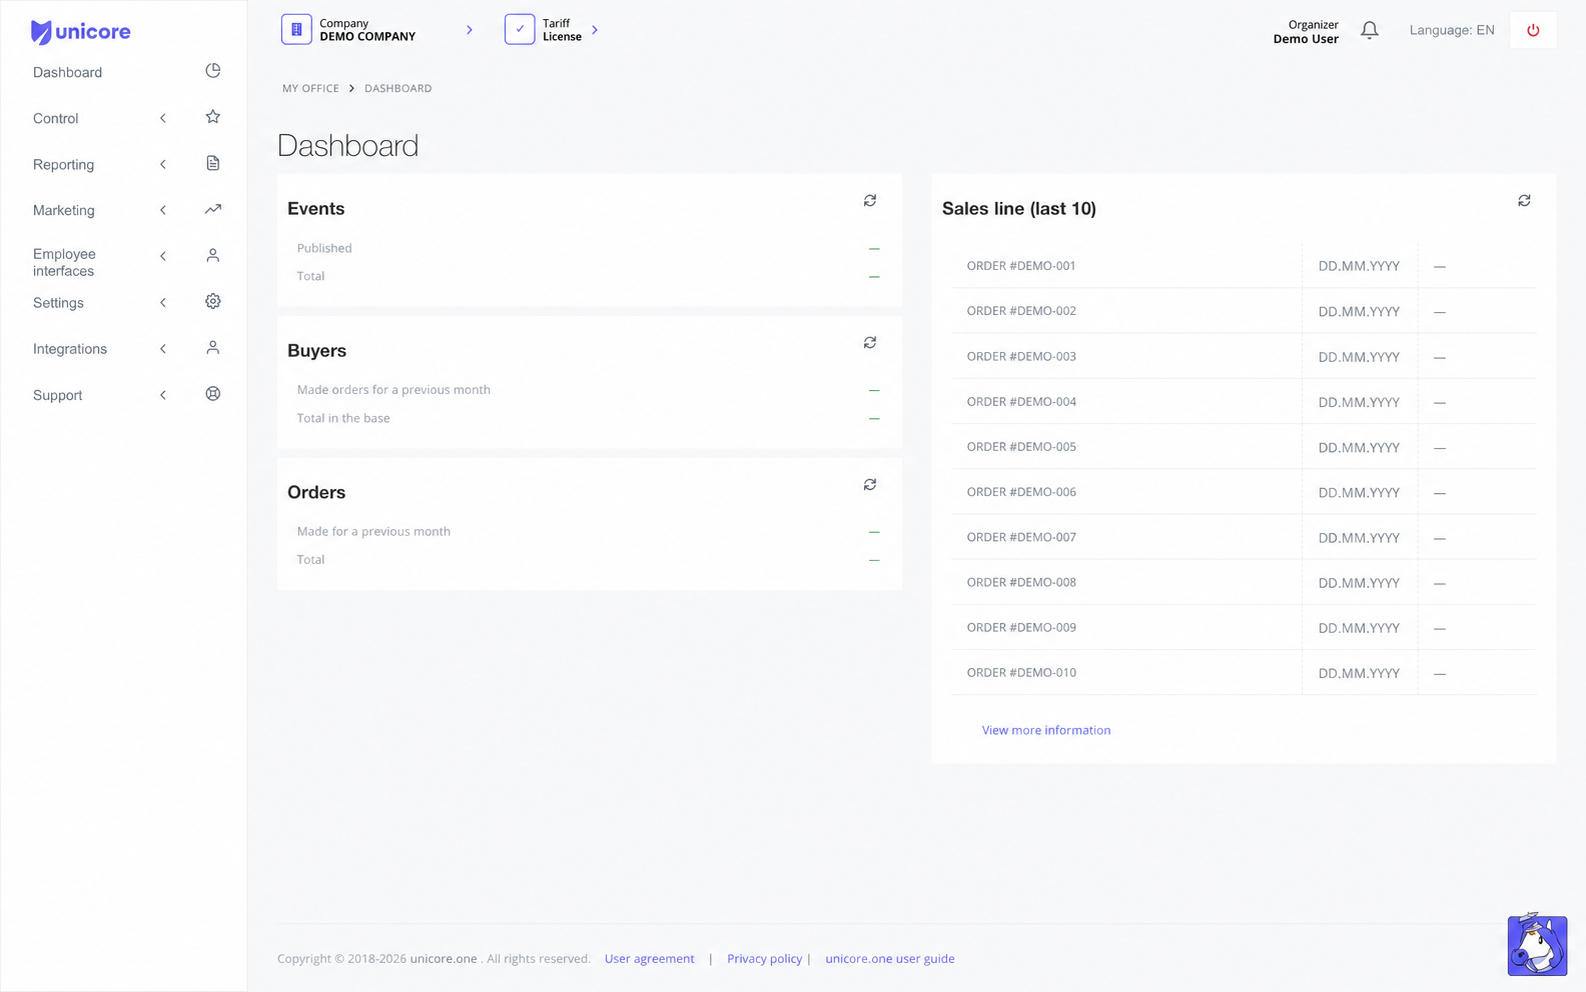Click the red power logout button
The height and width of the screenshot is (992, 1586).
click(x=1533, y=30)
